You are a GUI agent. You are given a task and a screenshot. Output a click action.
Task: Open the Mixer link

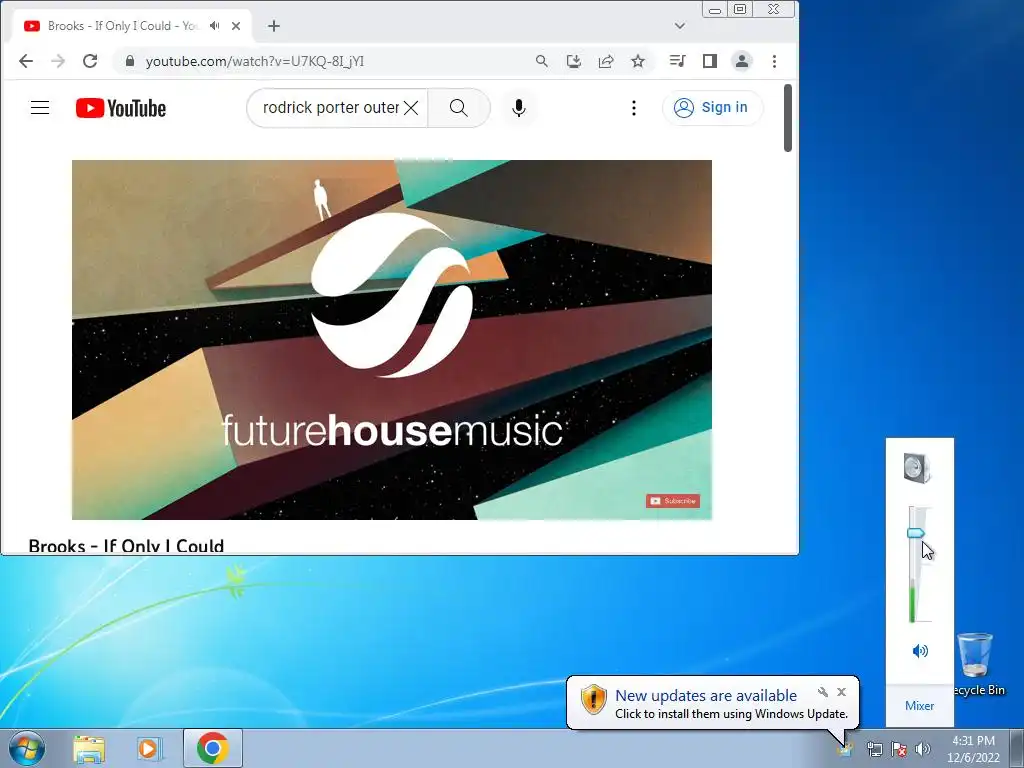pyautogui.click(x=920, y=705)
